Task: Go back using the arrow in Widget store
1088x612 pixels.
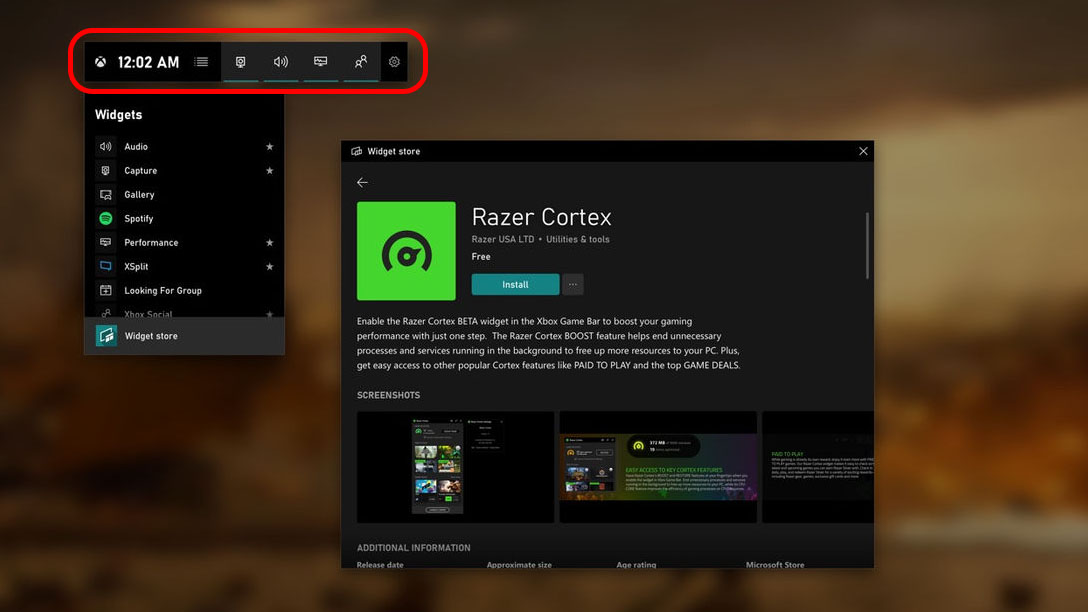Action: click(x=362, y=182)
